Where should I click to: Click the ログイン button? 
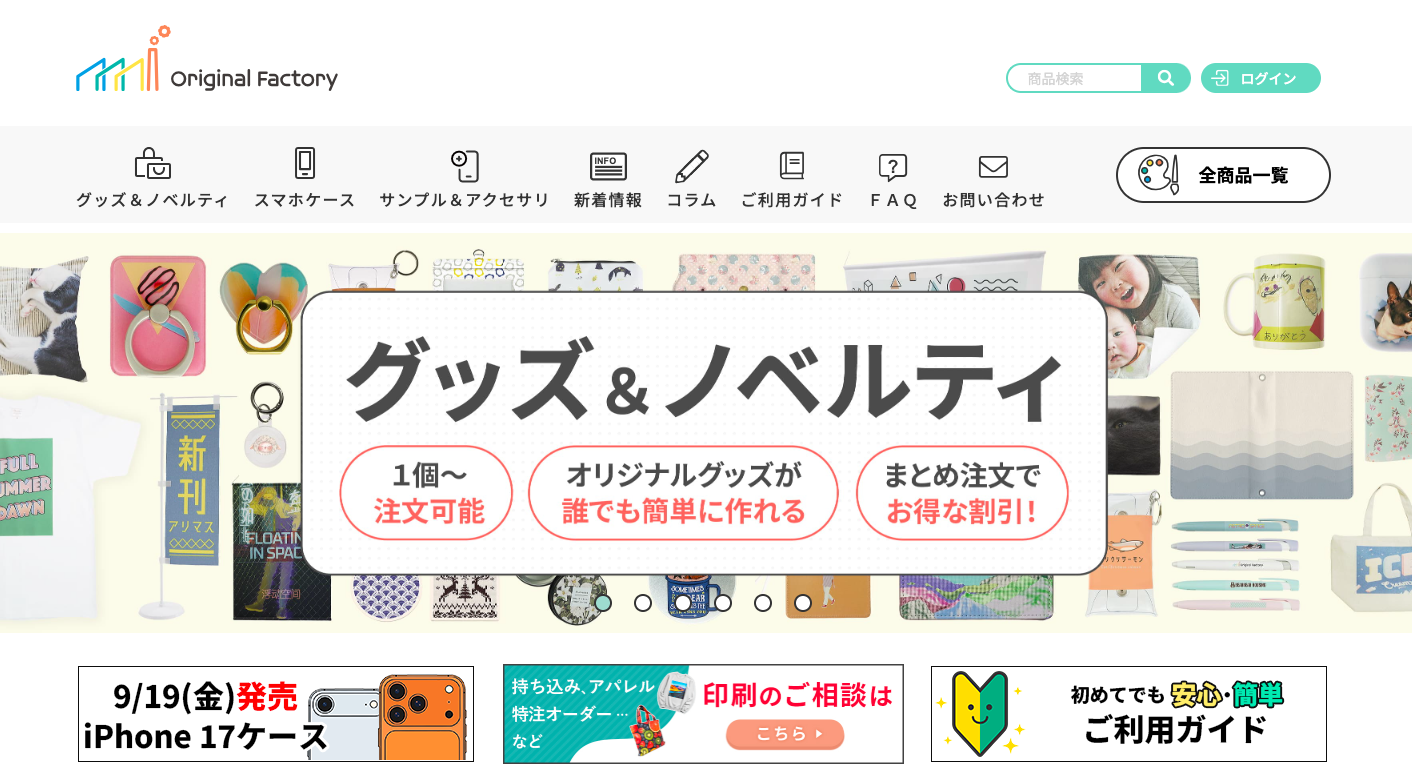(1261, 78)
